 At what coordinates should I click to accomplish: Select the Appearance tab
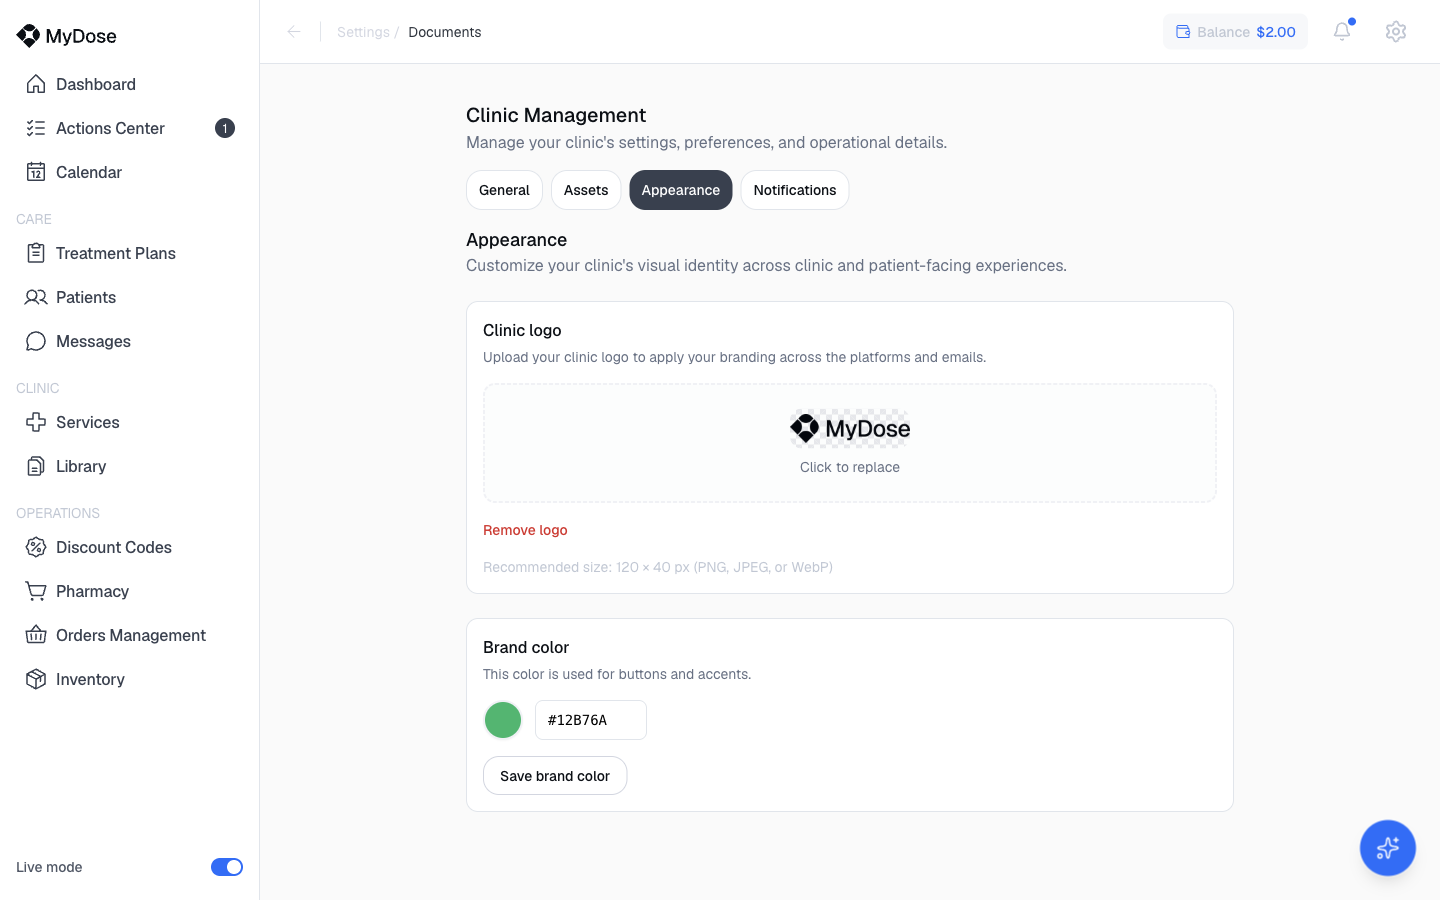681,190
